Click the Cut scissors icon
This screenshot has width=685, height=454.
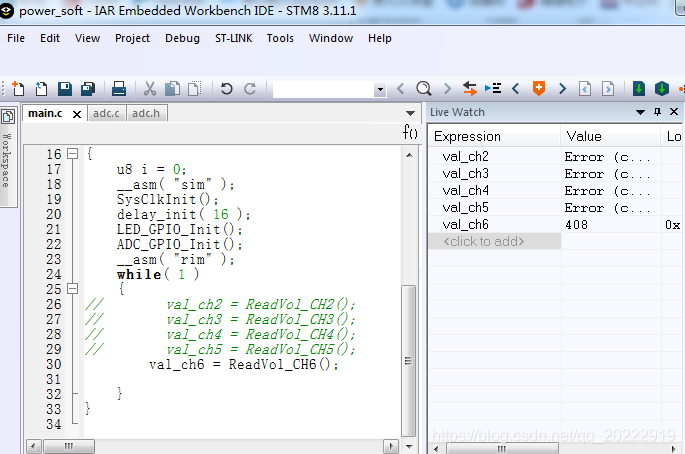click(150, 89)
